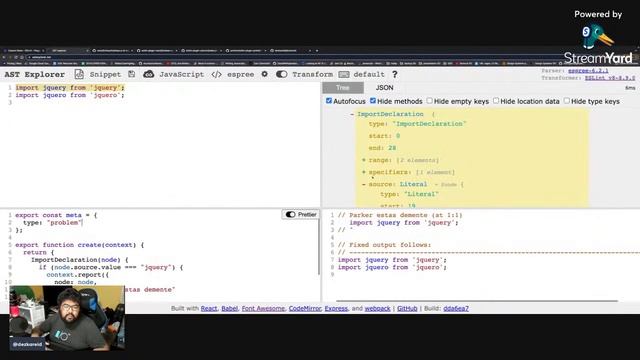The width and height of the screenshot is (640, 360).
Task: Click the code brackets icon beside espree
Action: pyautogui.click(x=217, y=74)
